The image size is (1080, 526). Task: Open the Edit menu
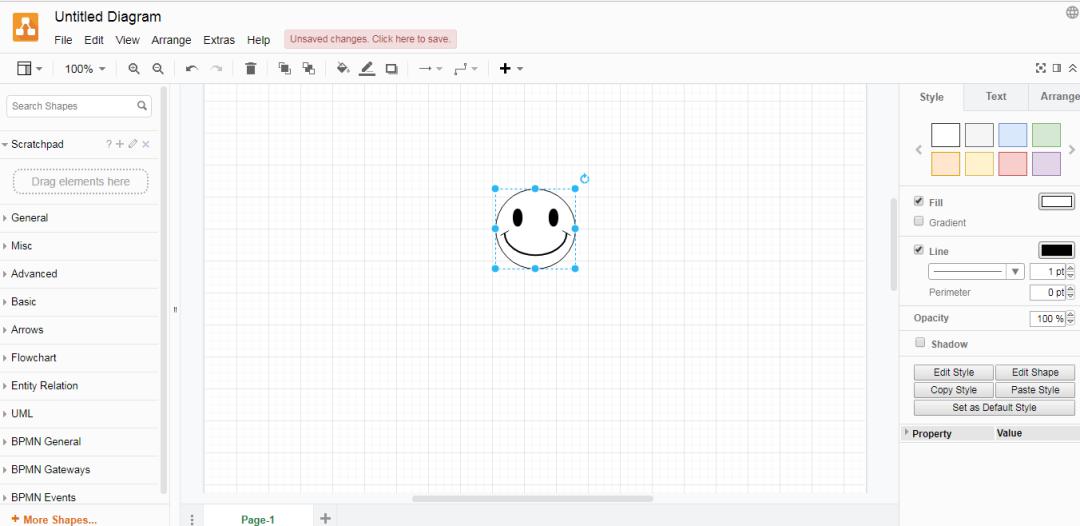pos(94,40)
